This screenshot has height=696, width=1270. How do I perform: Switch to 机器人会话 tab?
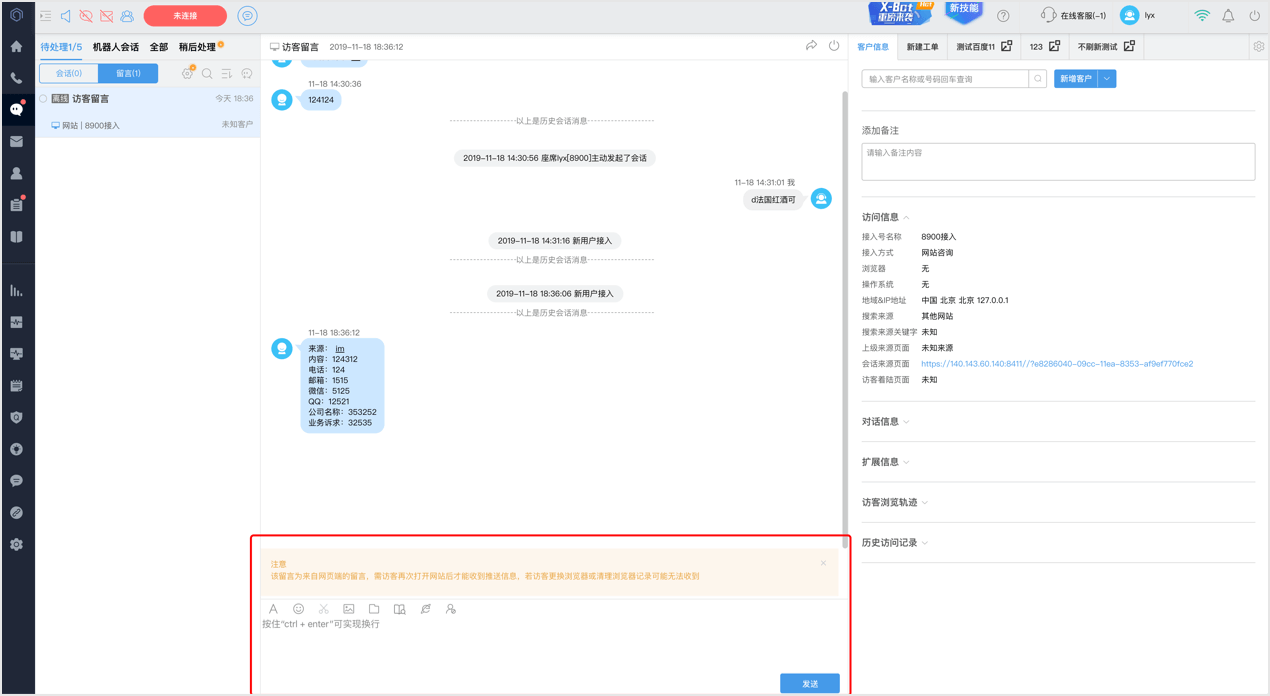click(116, 47)
